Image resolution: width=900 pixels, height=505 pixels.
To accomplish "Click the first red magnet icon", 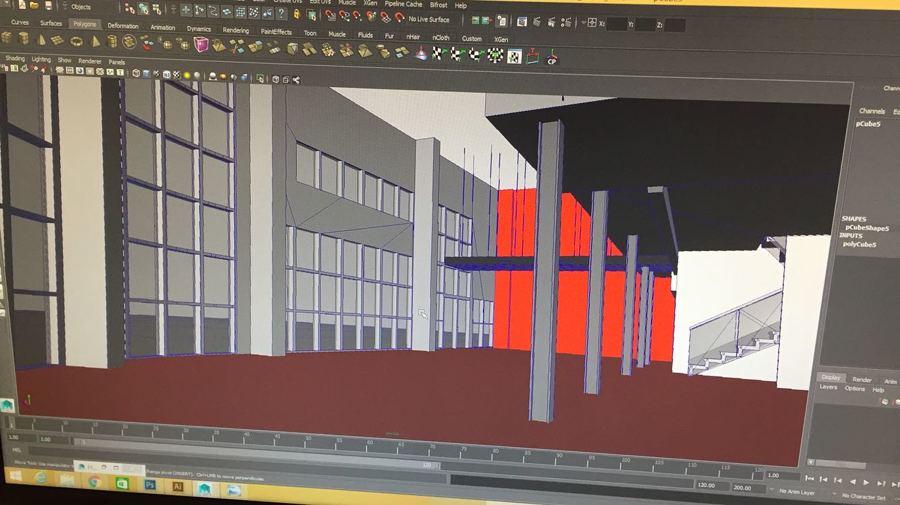I will (x=331, y=14).
